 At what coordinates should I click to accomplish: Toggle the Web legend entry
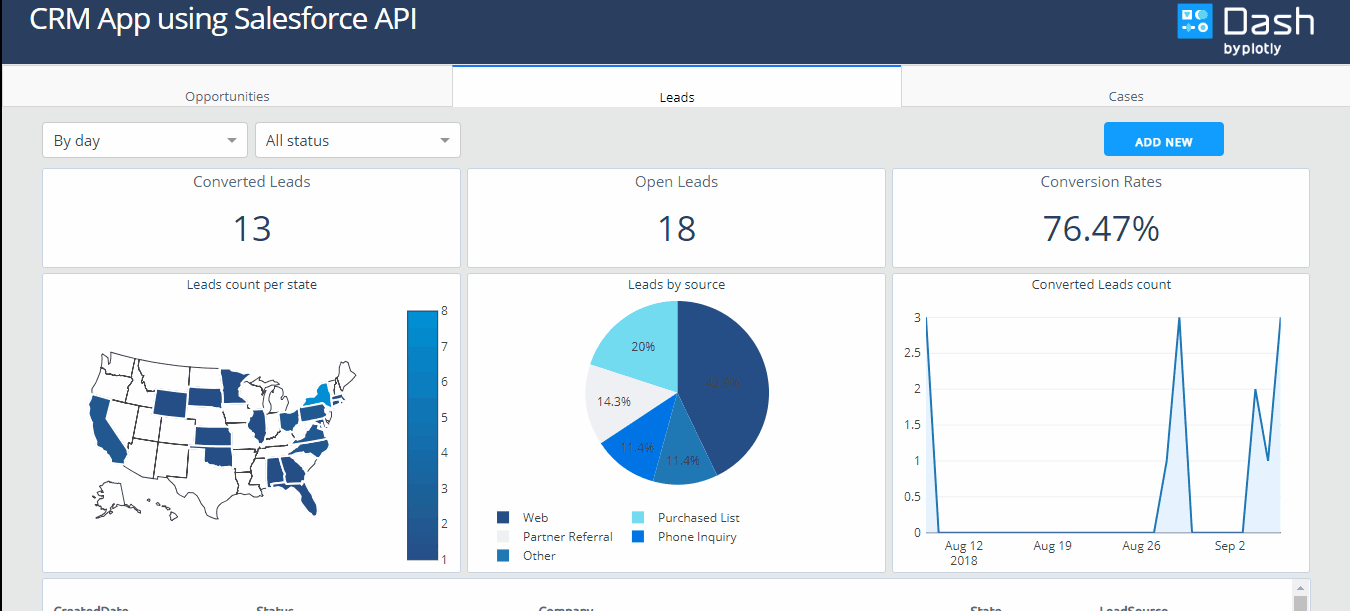click(536, 517)
